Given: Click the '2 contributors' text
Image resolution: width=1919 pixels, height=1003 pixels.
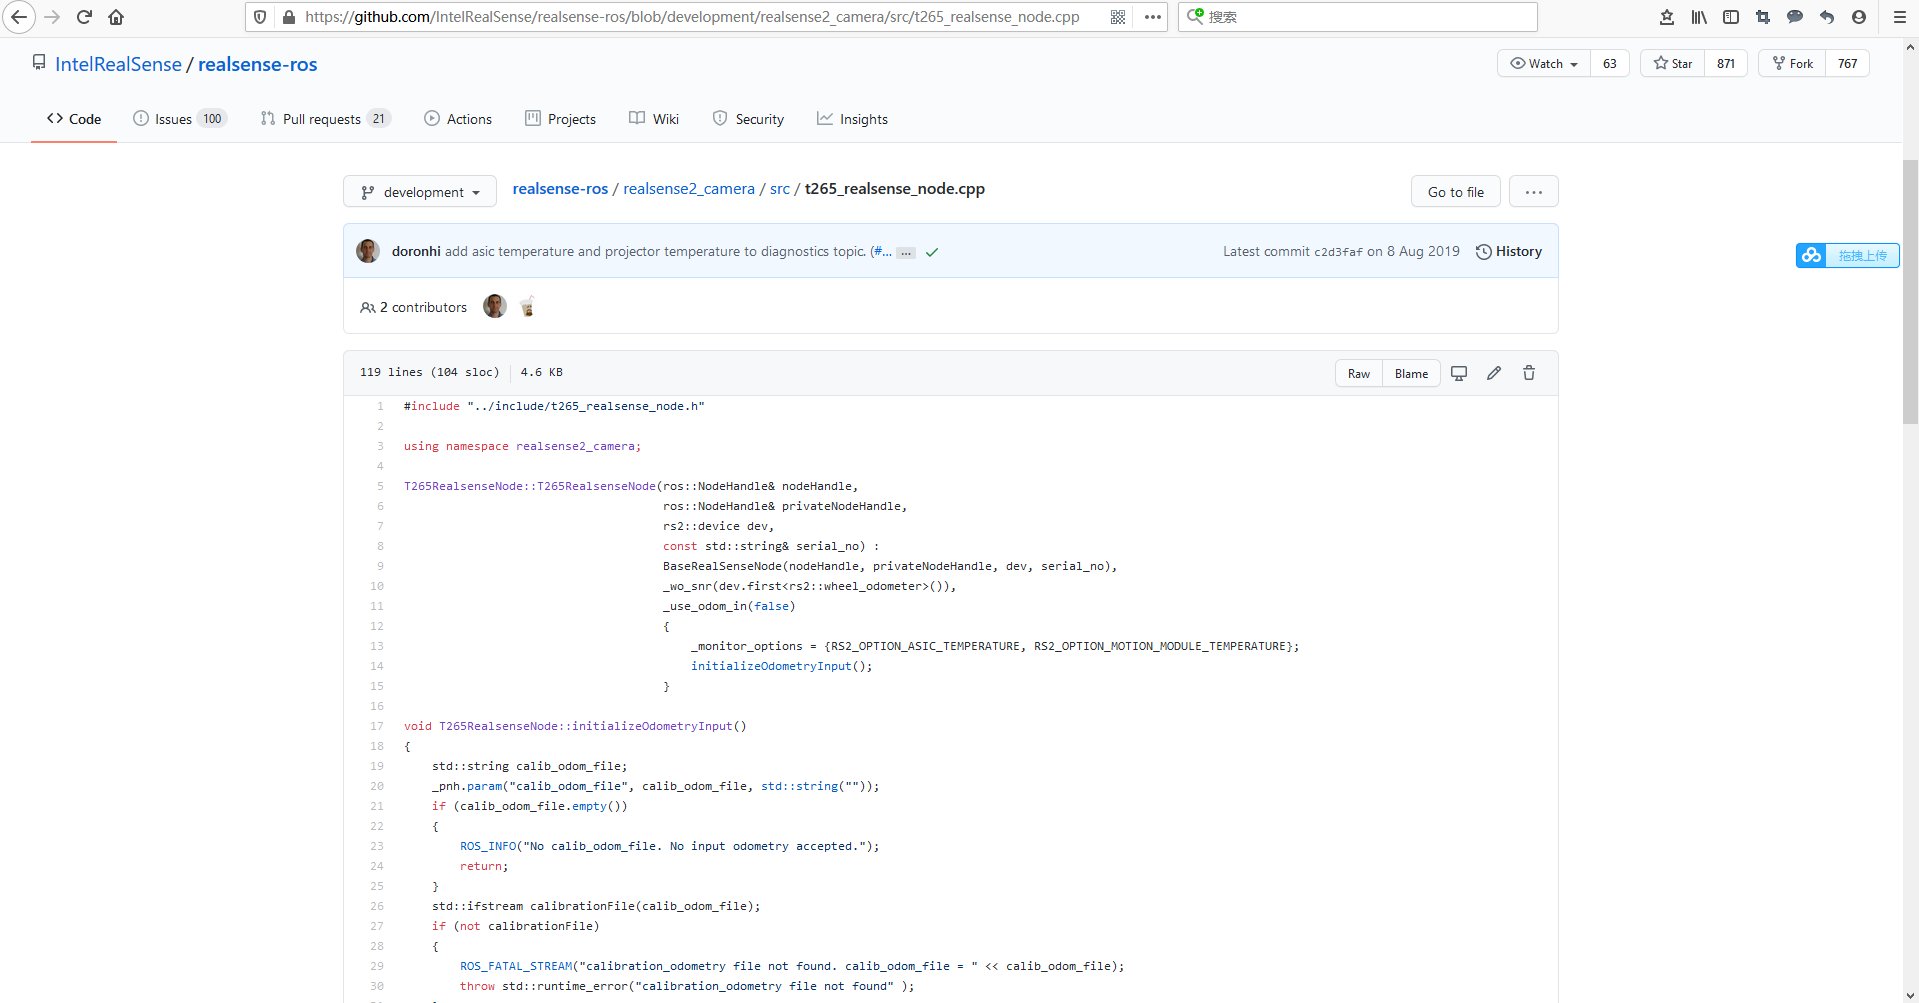Looking at the screenshot, I should (423, 307).
